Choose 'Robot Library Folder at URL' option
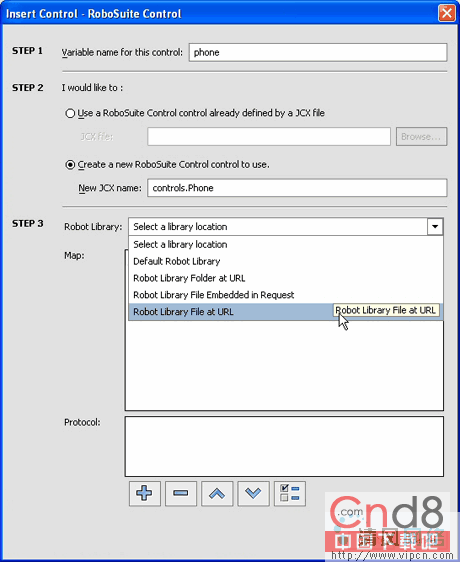The width and height of the screenshot is (460, 562). pos(286,278)
